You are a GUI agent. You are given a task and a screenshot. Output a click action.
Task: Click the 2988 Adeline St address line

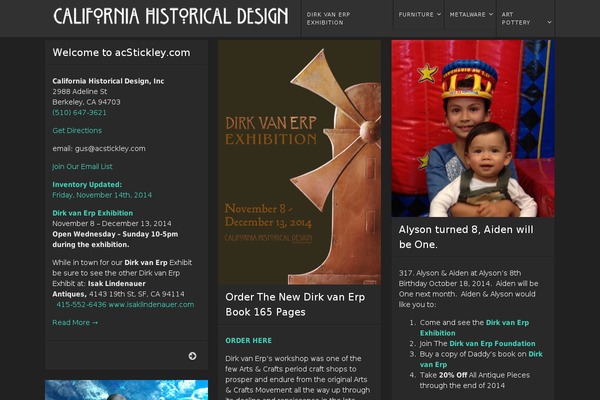click(x=80, y=91)
